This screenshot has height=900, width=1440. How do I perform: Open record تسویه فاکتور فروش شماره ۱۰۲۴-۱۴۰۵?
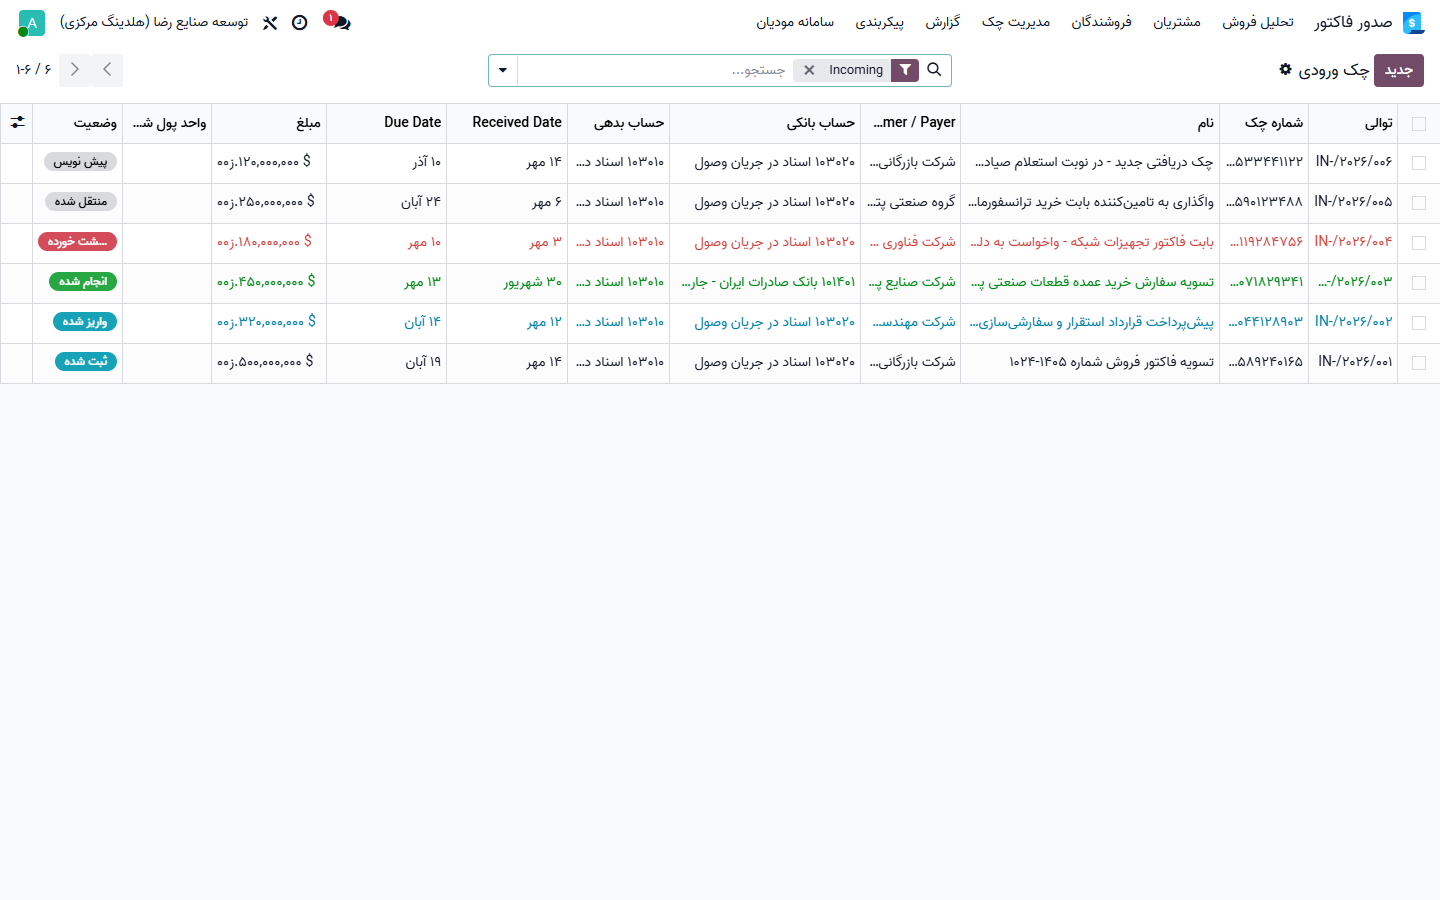[x=1111, y=362]
